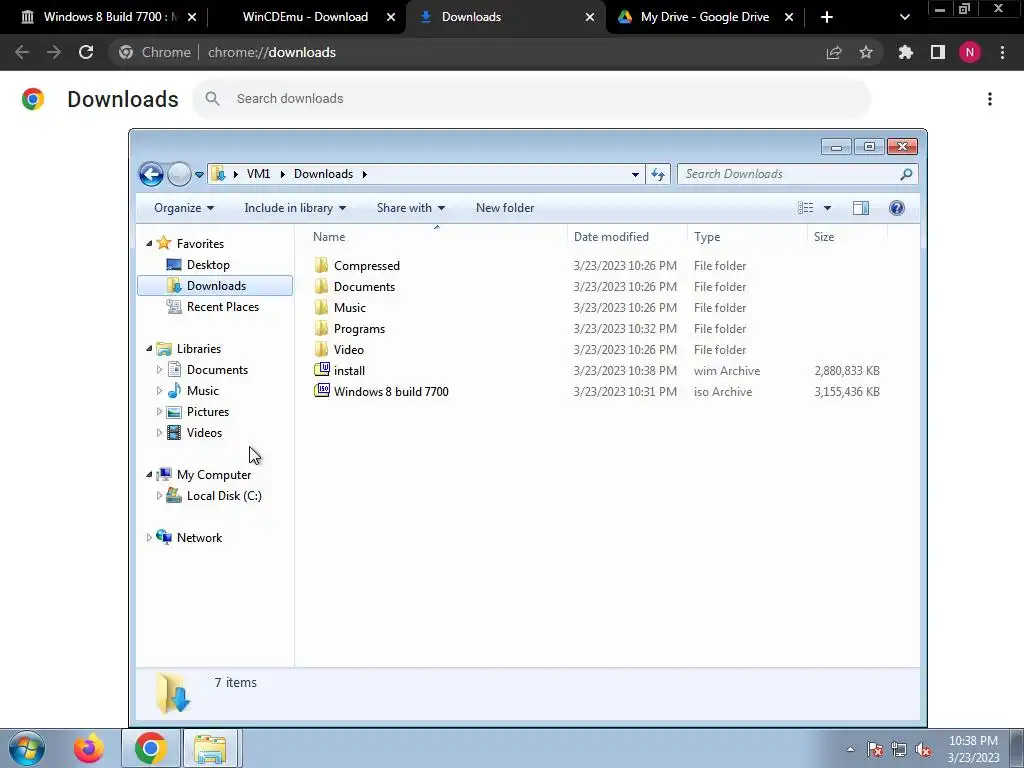
Task: Expand the Videos library
Action: [x=159, y=432]
